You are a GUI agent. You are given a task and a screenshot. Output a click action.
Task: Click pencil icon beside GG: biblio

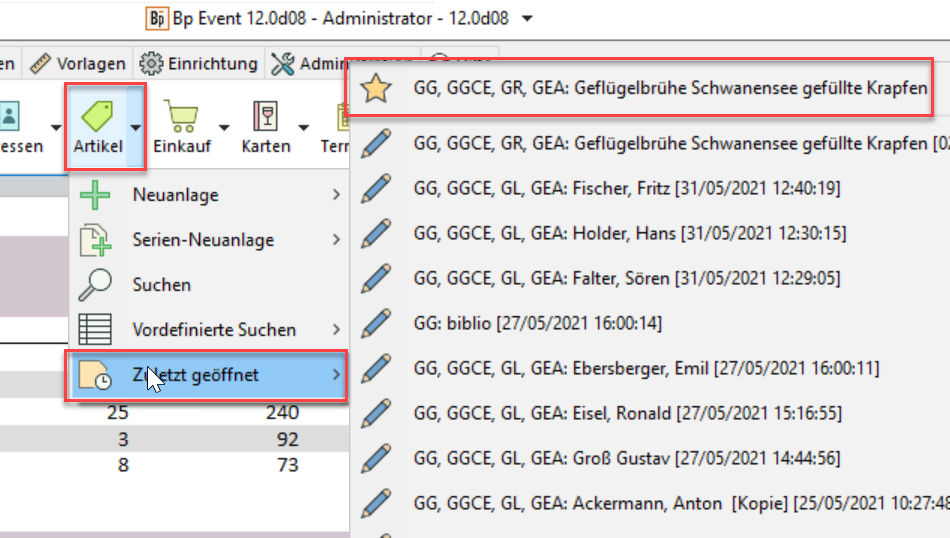[376, 323]
